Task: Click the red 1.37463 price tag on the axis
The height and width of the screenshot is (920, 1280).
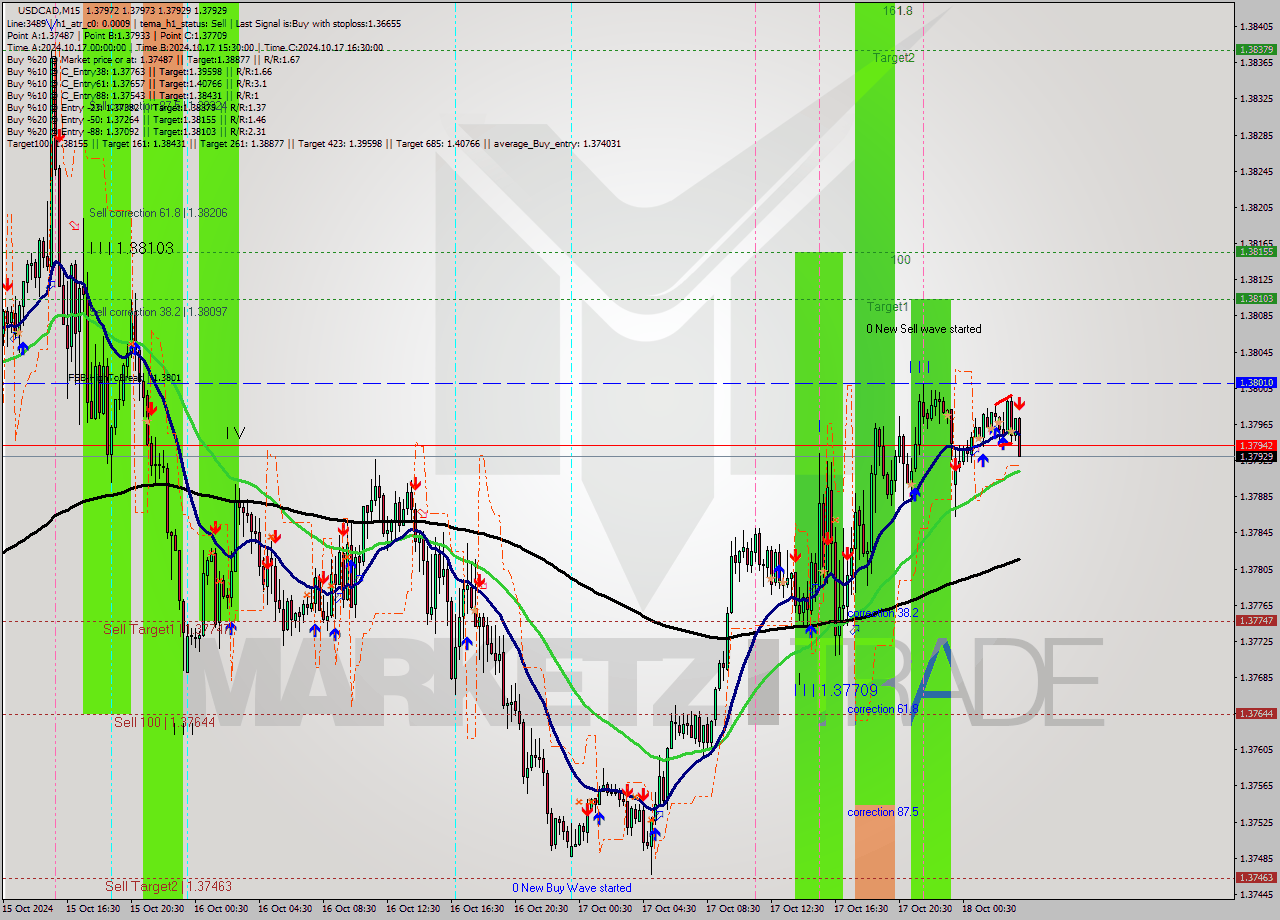Action: pyautogui.click(x=1256, y=876)
